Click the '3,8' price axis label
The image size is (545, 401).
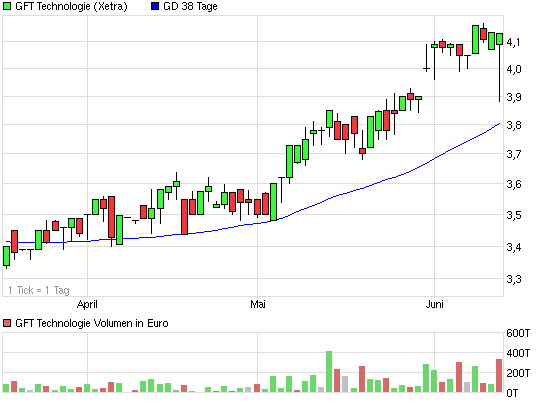click(514, 125)
